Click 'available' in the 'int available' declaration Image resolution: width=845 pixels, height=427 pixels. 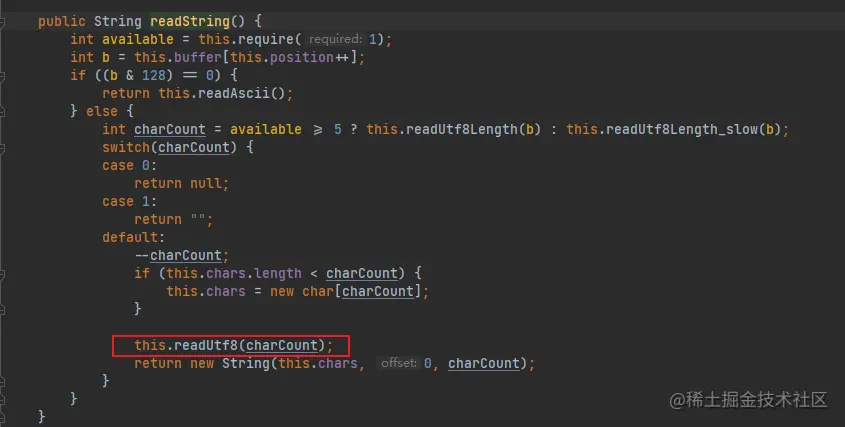click(138, 39)
